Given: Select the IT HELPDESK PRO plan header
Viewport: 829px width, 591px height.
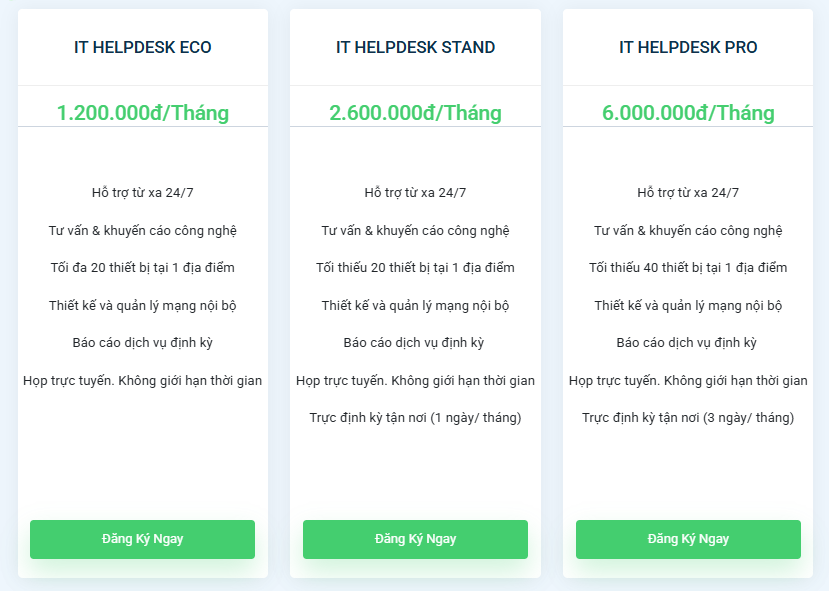Looking at the screenshot, I should coord(687,46).
